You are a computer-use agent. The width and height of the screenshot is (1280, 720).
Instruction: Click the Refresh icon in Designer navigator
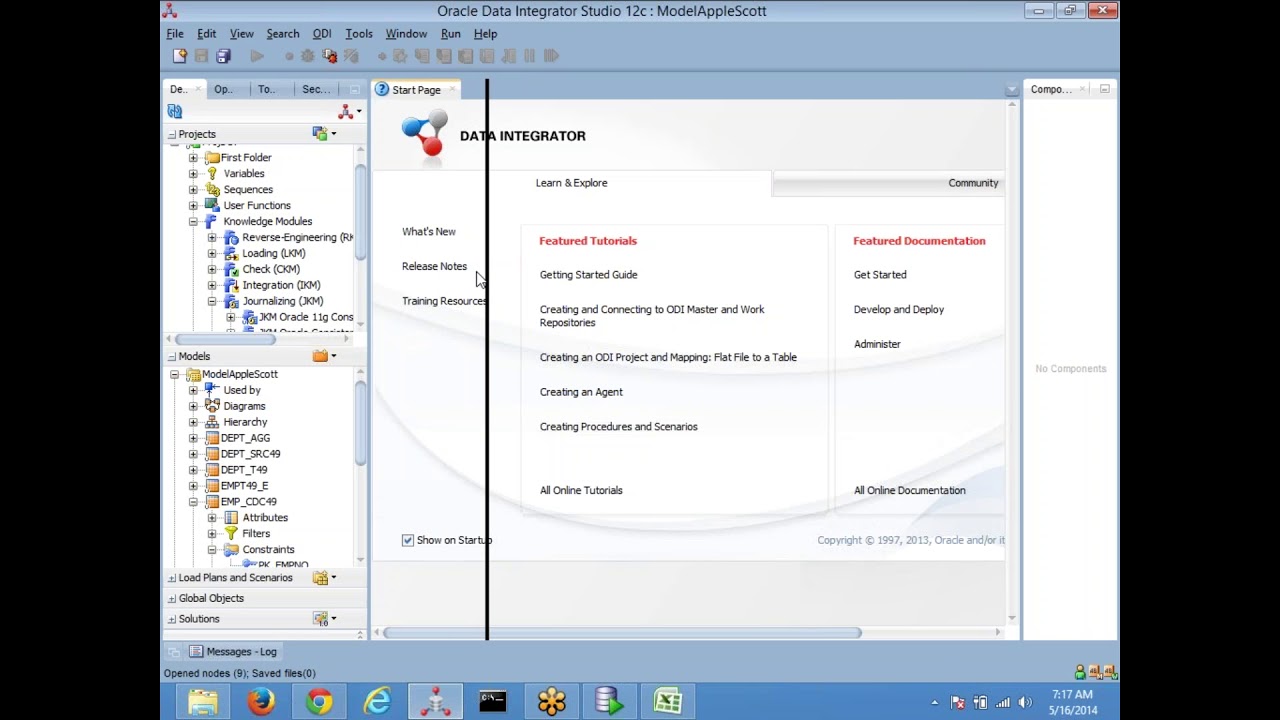(x=175, y=112)
